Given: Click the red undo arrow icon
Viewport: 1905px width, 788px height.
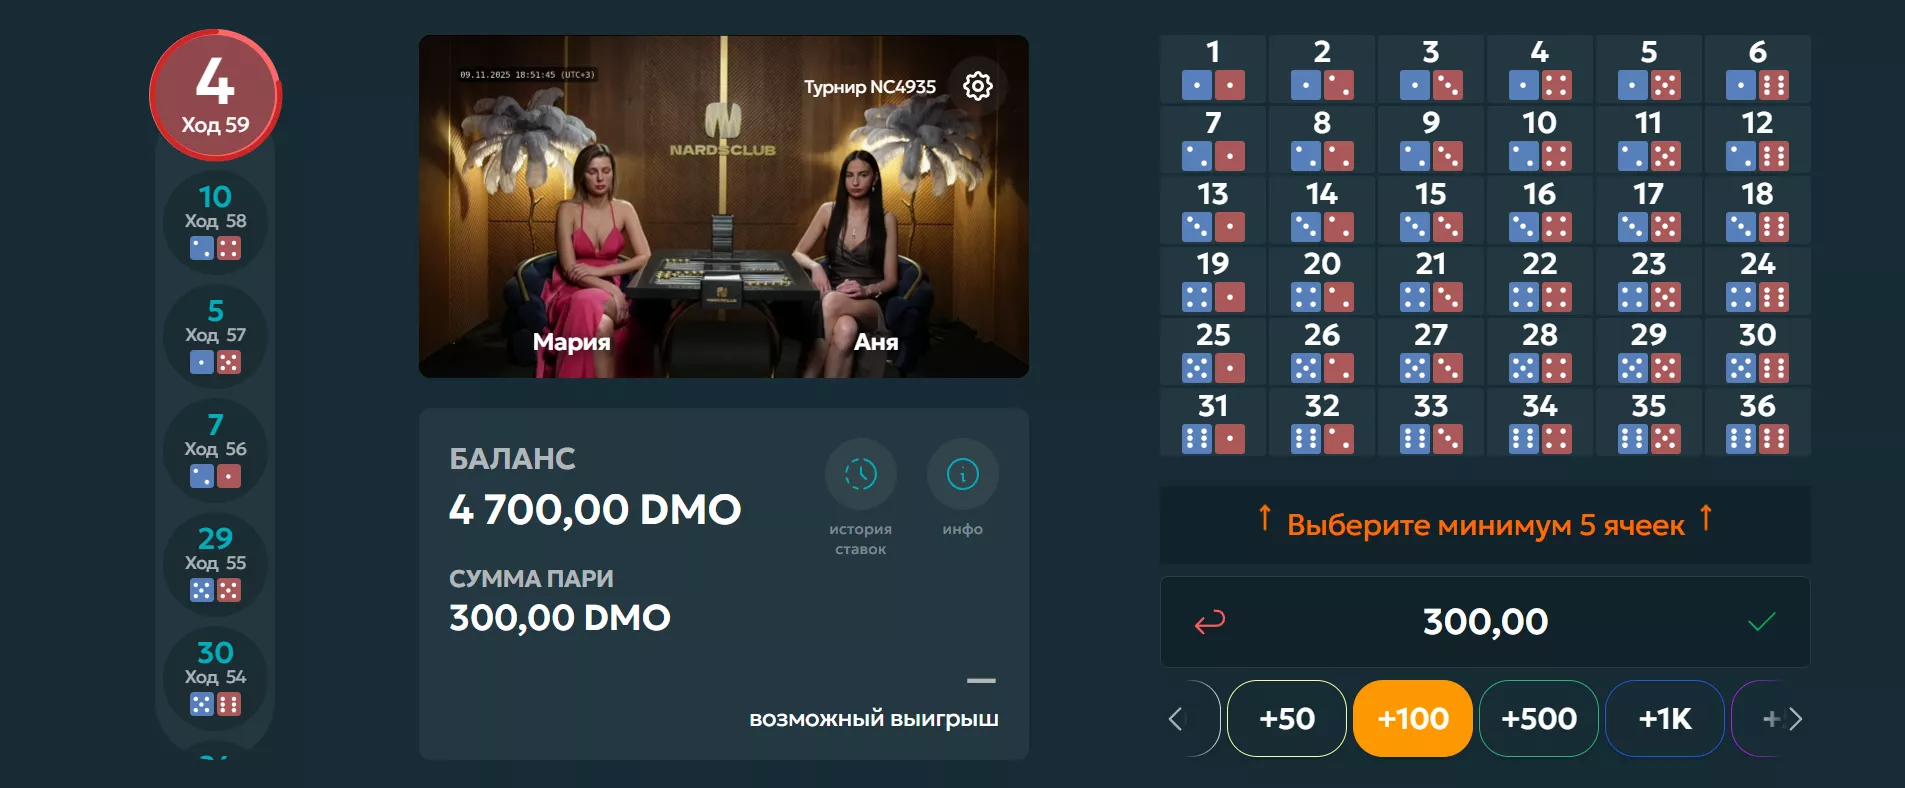Looking at the screenshot, I should pyautogui.click(x=1210, y=622).
